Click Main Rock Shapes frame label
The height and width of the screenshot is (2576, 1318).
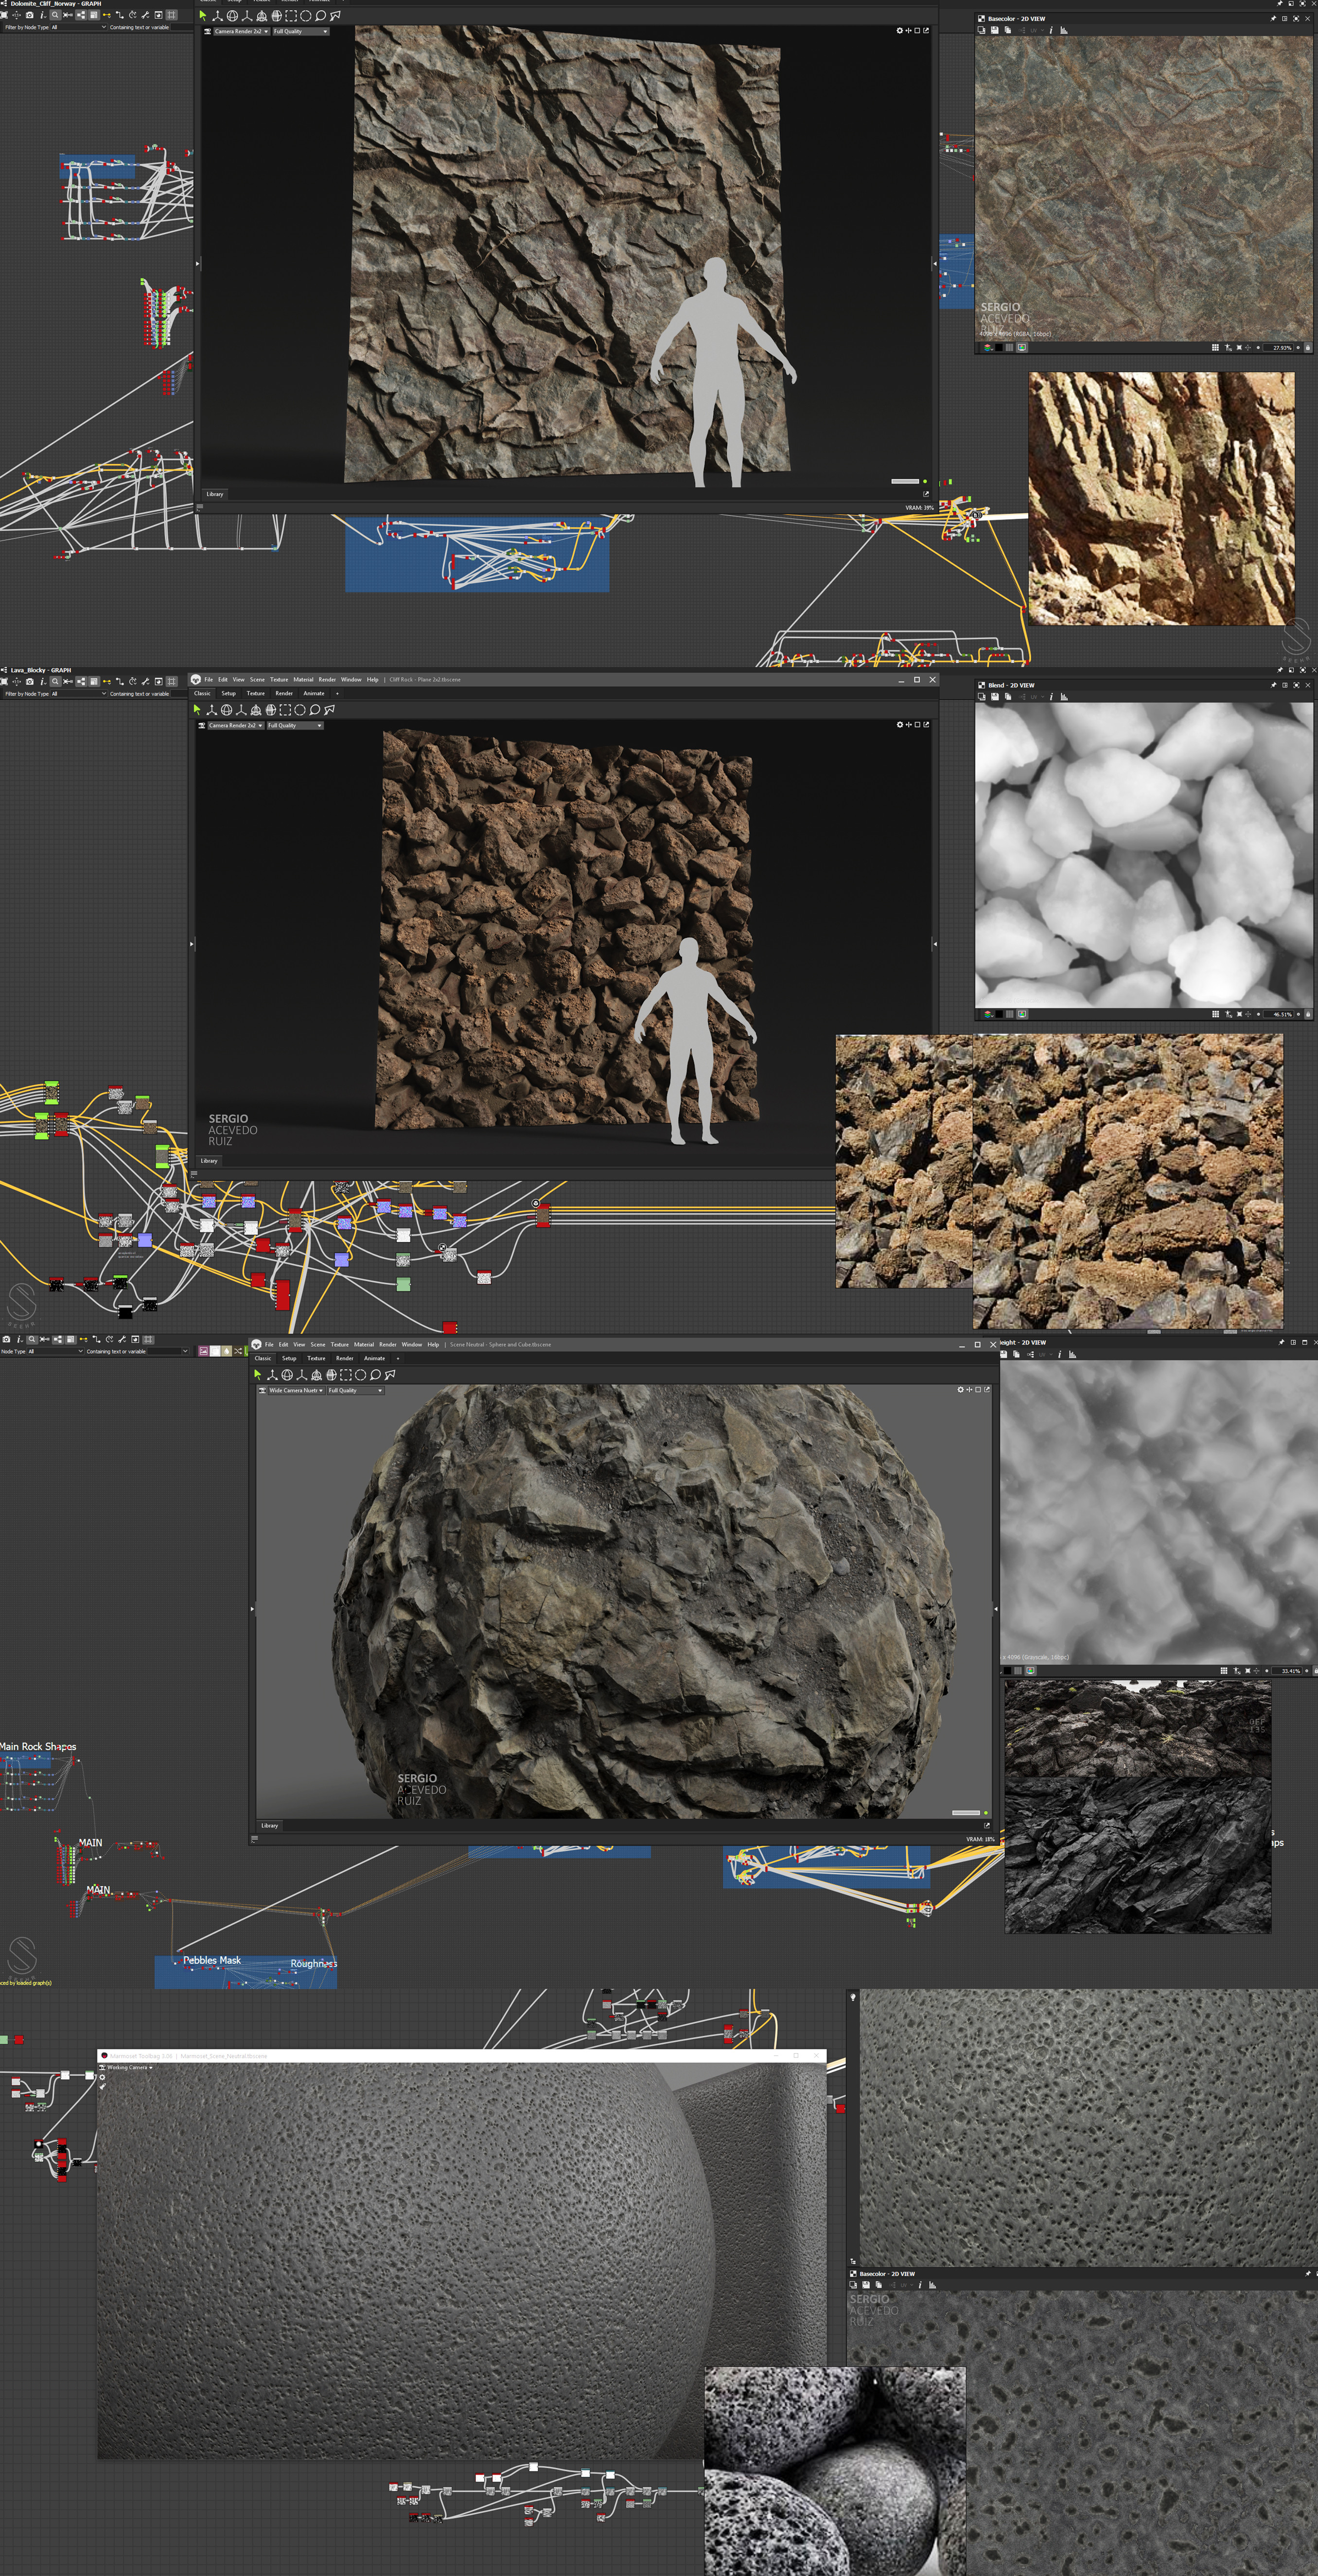coord(38,1746)
